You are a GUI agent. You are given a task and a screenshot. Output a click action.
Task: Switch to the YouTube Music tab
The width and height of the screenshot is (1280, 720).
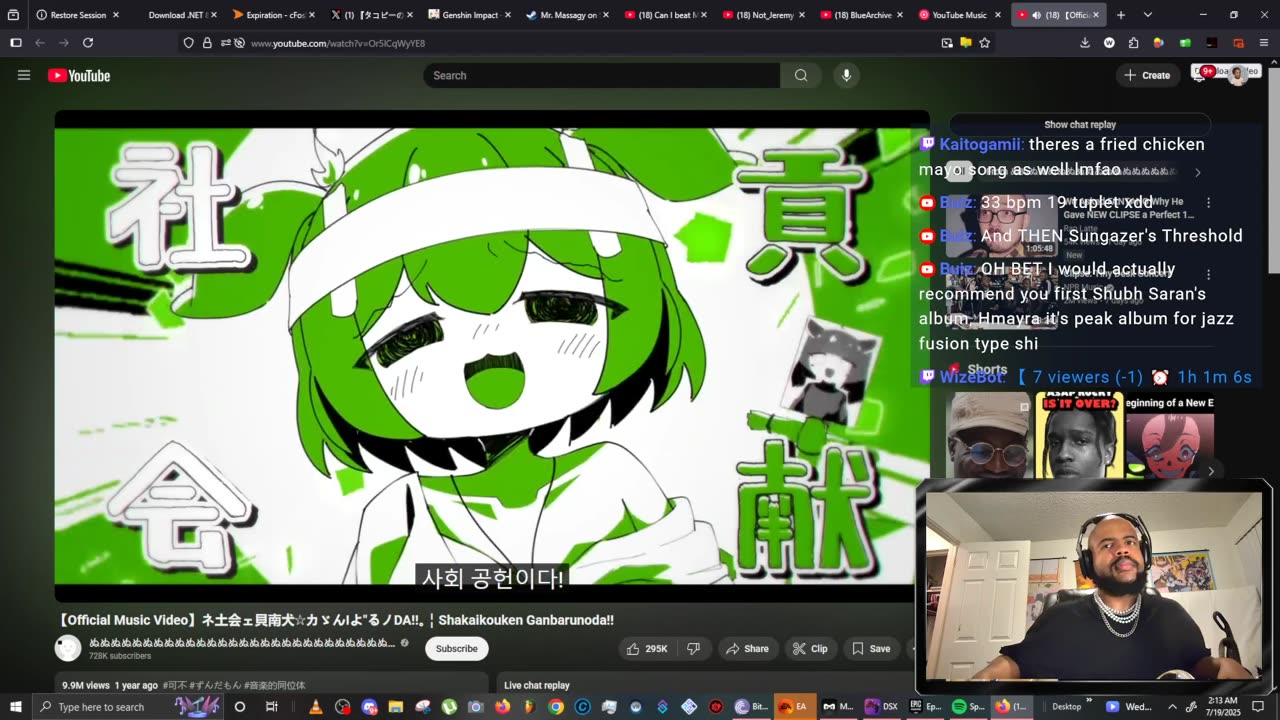(958, 15)
